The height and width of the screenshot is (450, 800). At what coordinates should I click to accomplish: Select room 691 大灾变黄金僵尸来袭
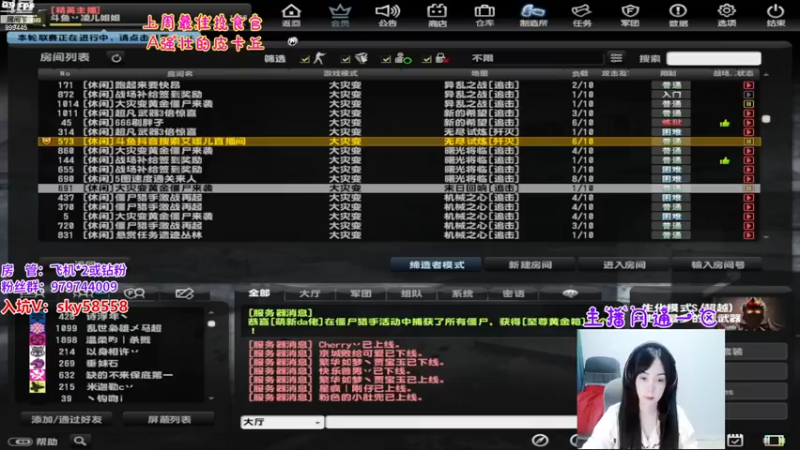click(399, 188)
